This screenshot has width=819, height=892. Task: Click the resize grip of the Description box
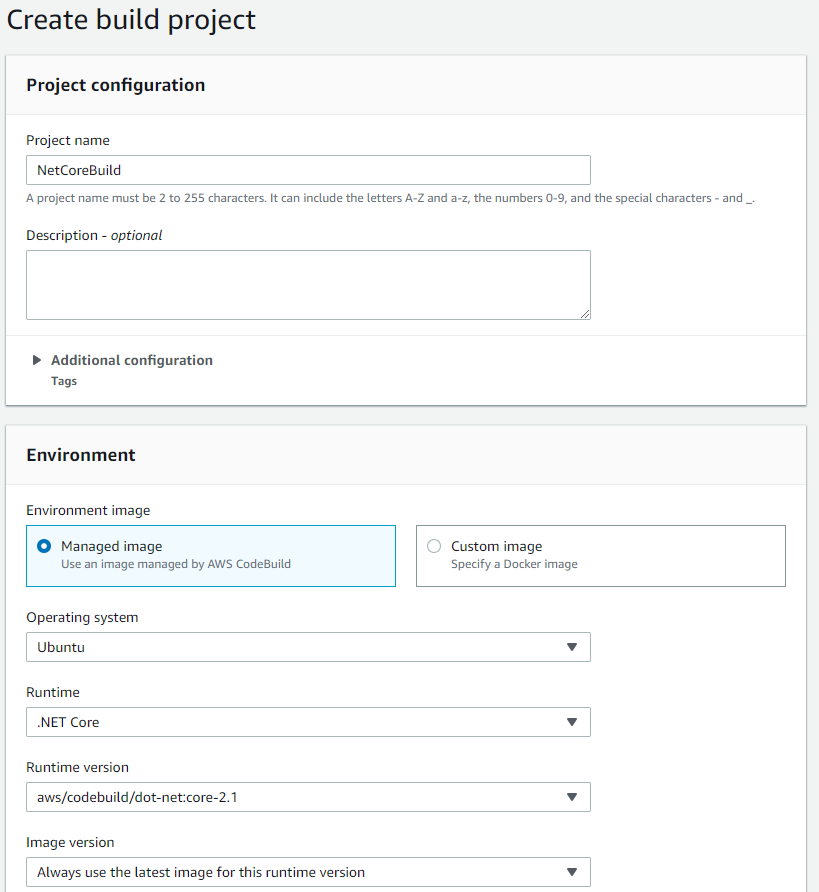click(x=585, y=313)
